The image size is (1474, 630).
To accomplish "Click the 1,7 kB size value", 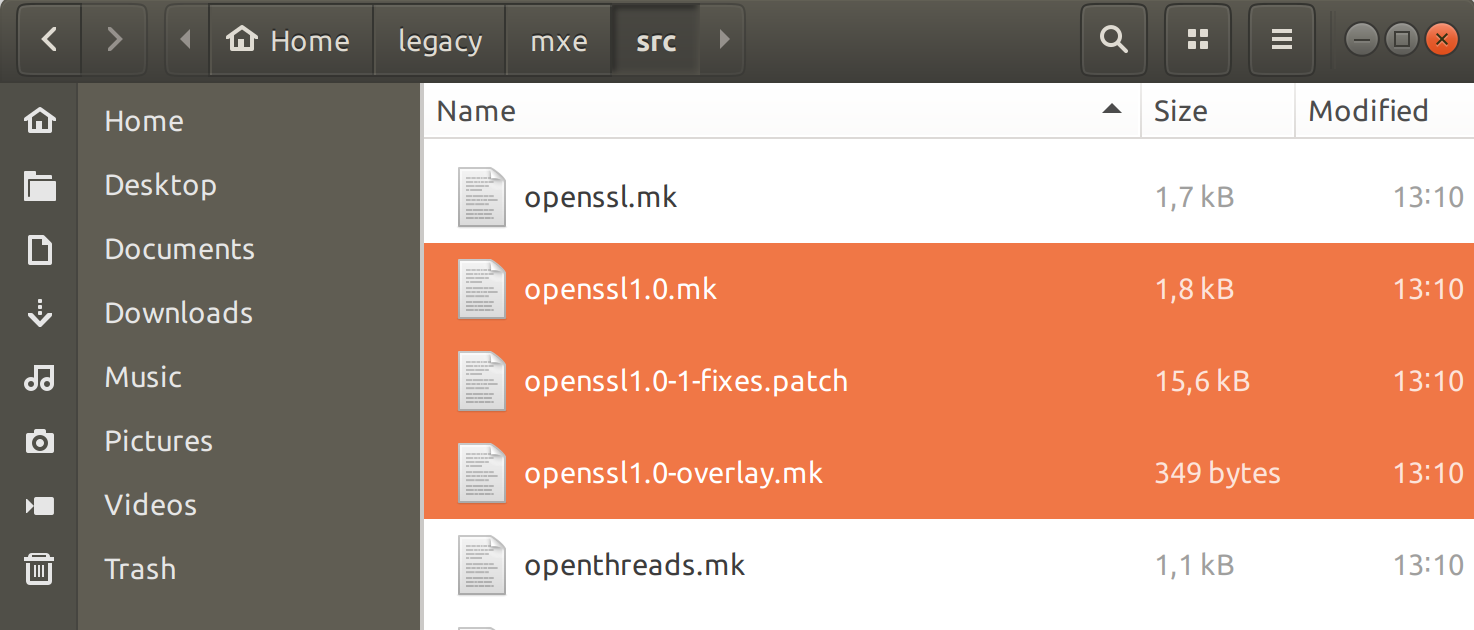I will pyautogui.click(x=1195, y=197).
